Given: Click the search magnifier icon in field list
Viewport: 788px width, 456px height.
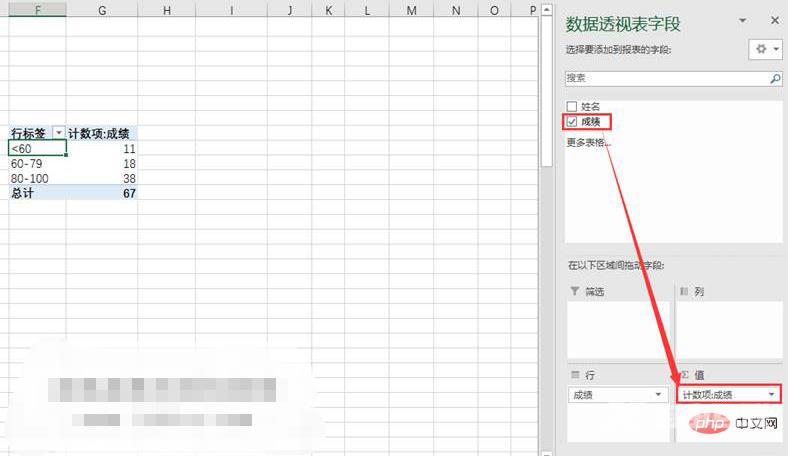Looking at the screenshot, I should click(x=774, y=78).
